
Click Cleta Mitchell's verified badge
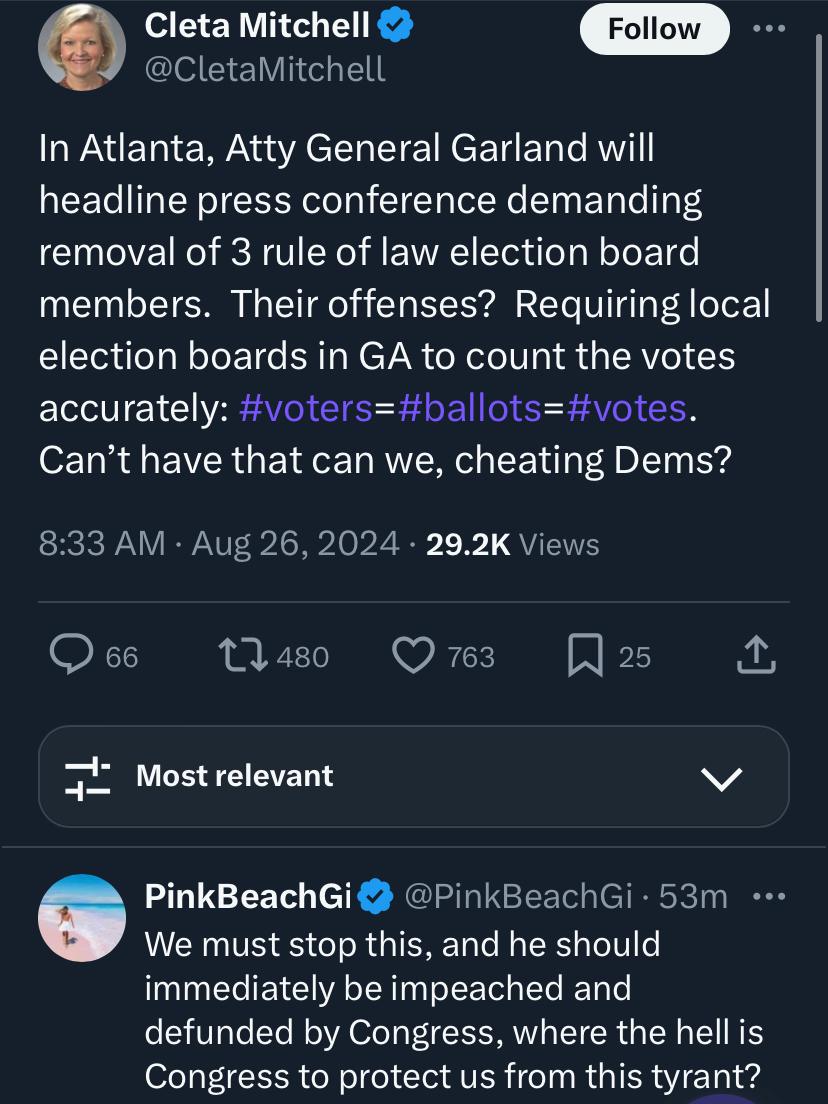(395, 26)
